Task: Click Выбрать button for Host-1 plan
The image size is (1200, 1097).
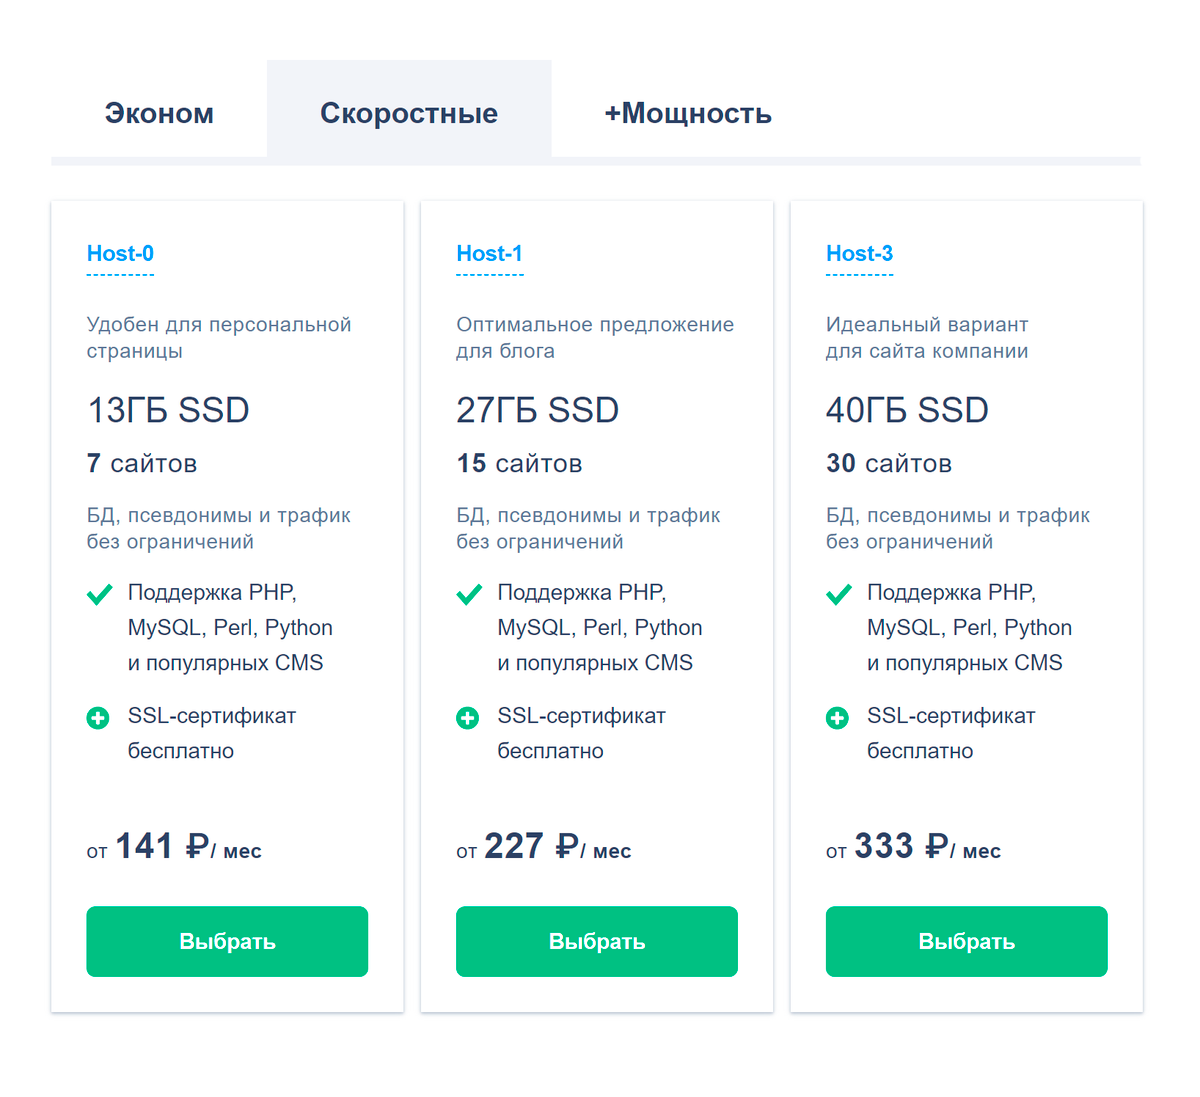Action: click(597, 941)
